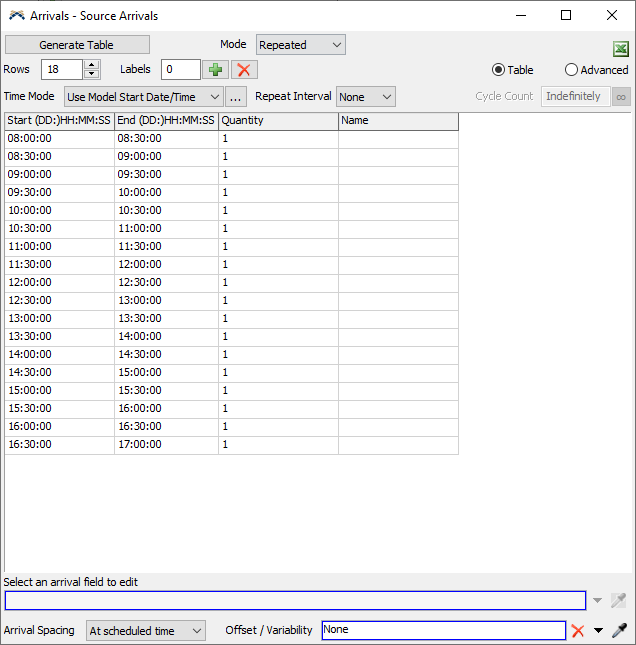Click the green plus add label button
The height and width of the screenshot is (645, 636).
(215, 69)
